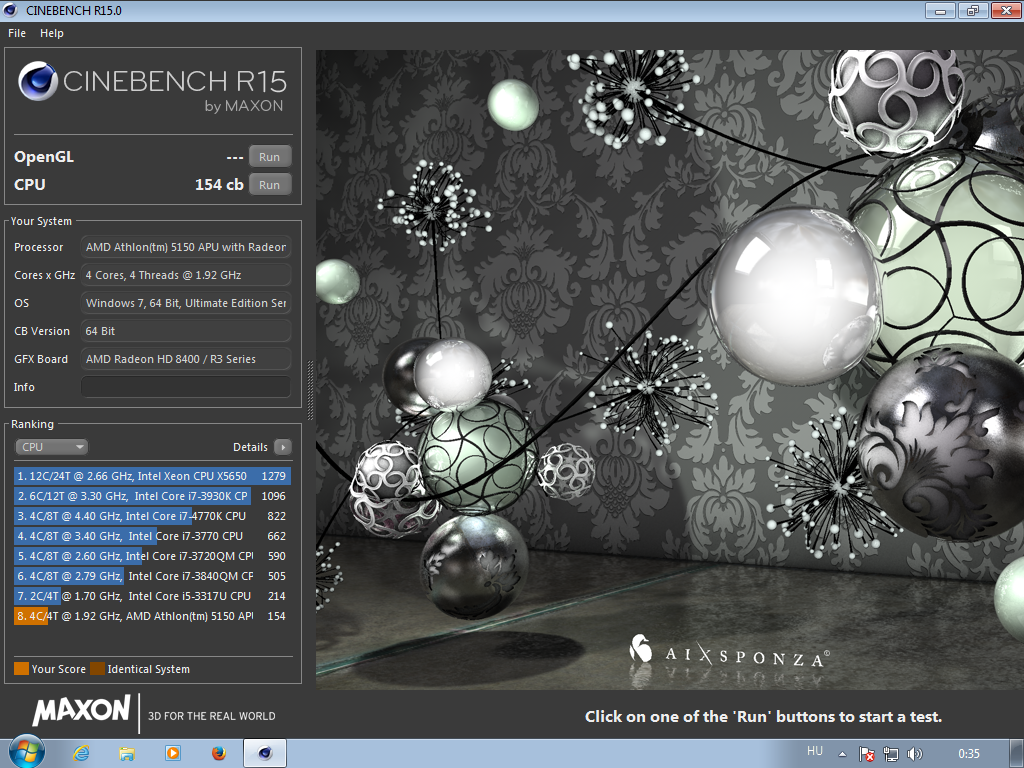
Task: Click the panel splitter handle
Action: pos(310,390)
